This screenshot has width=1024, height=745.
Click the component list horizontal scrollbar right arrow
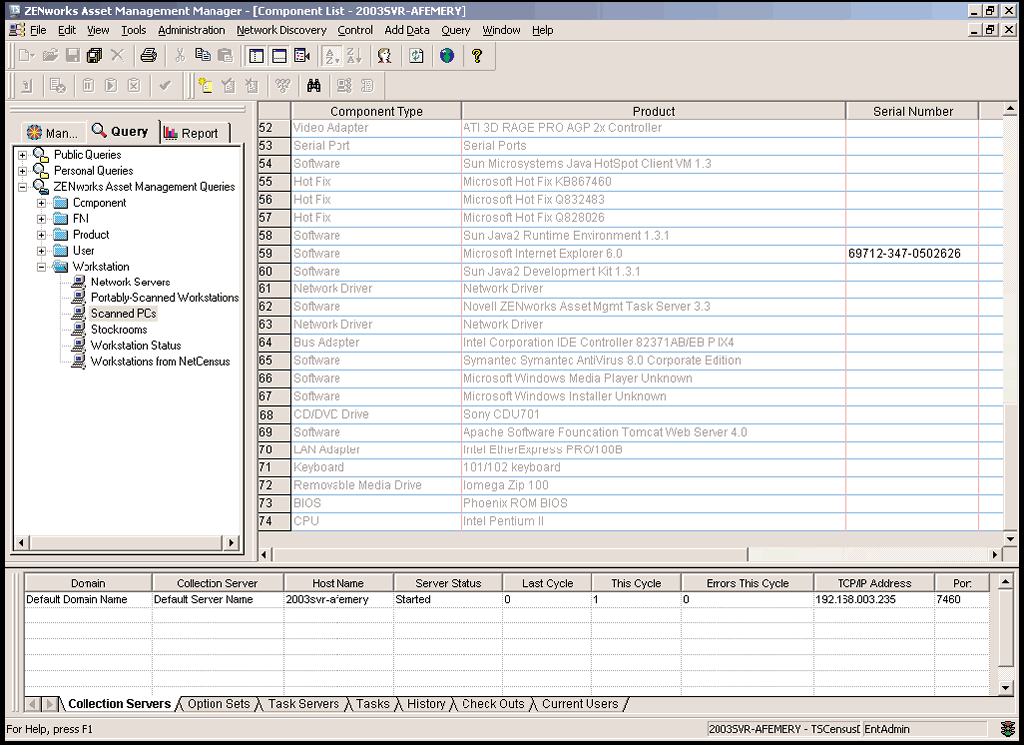click(995, 554)
